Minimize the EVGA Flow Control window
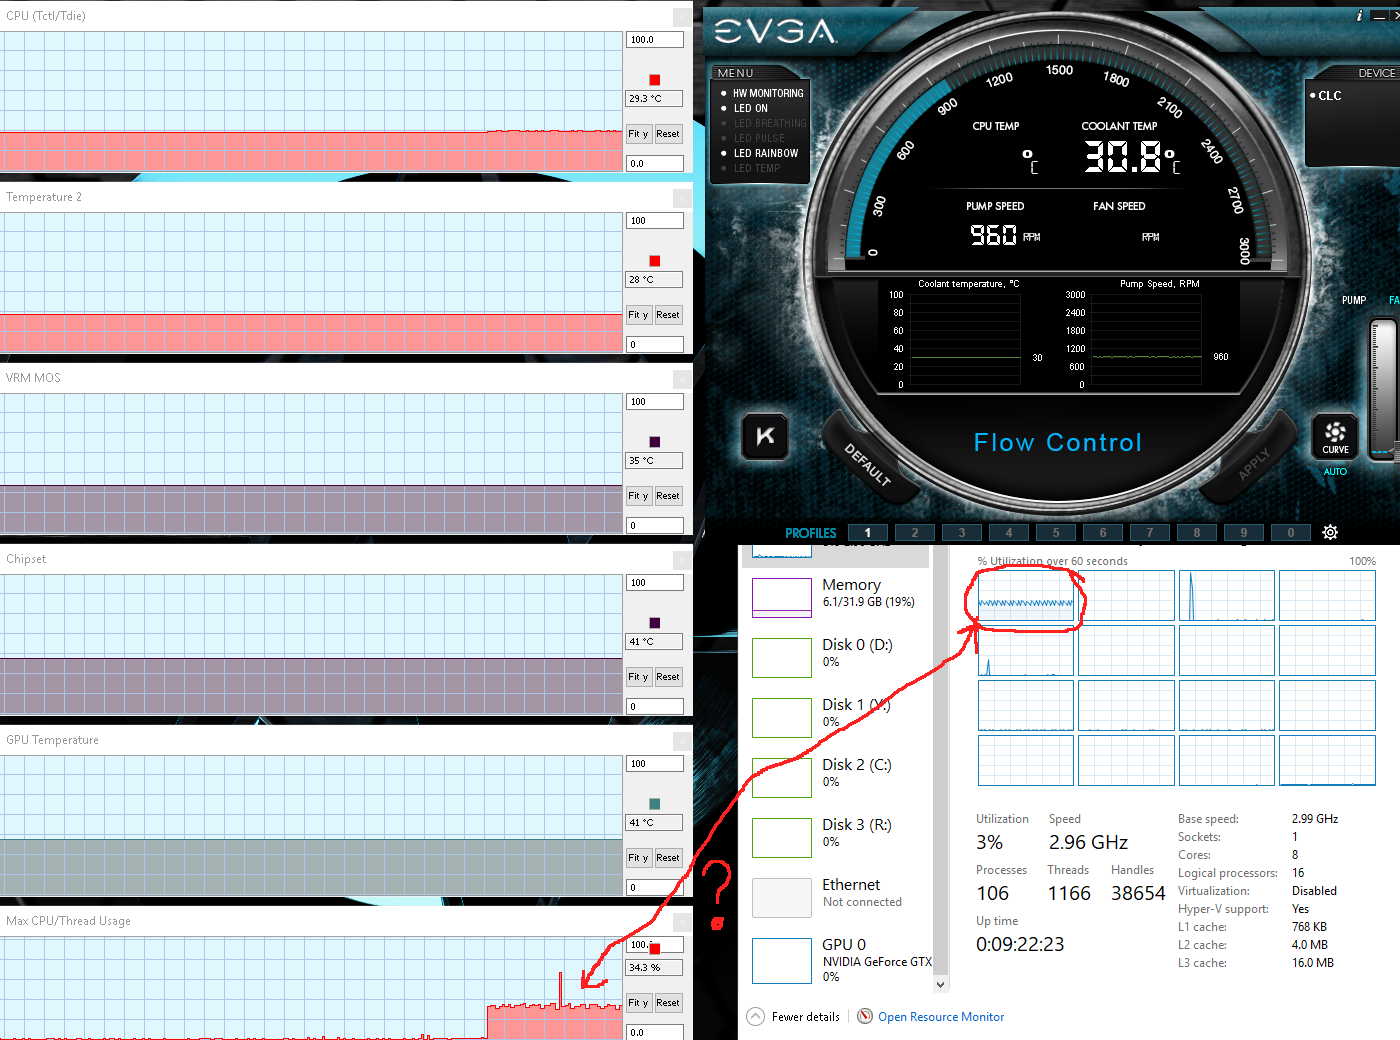The width and height of the screenshot is (1400, 1040). tap(1379, 16)
